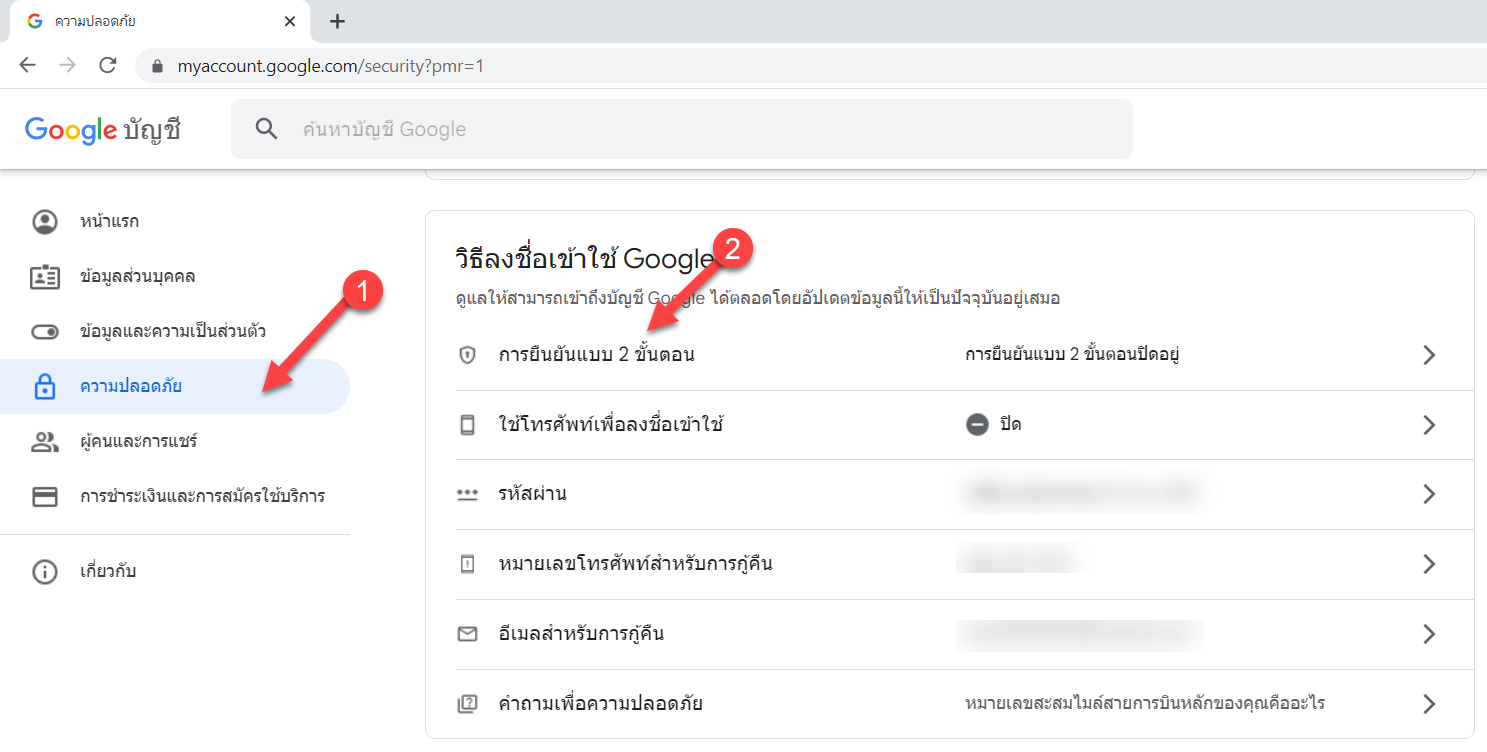Click the blue padlock ความปลอดภัย icon
1487x752 pixels.
(45, 386)
